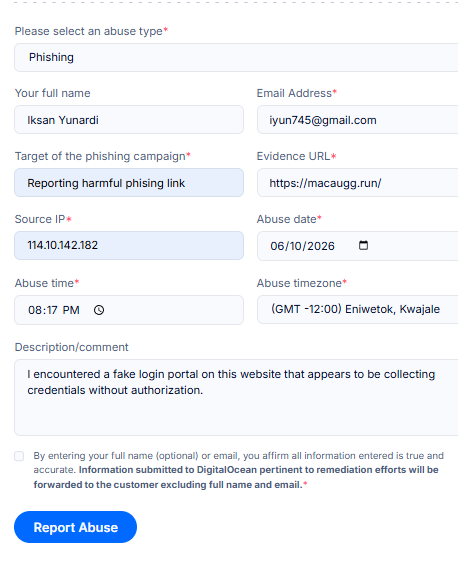Focus the Source IP field
Screen dimensions: 458x562
(x=129, y=246)
